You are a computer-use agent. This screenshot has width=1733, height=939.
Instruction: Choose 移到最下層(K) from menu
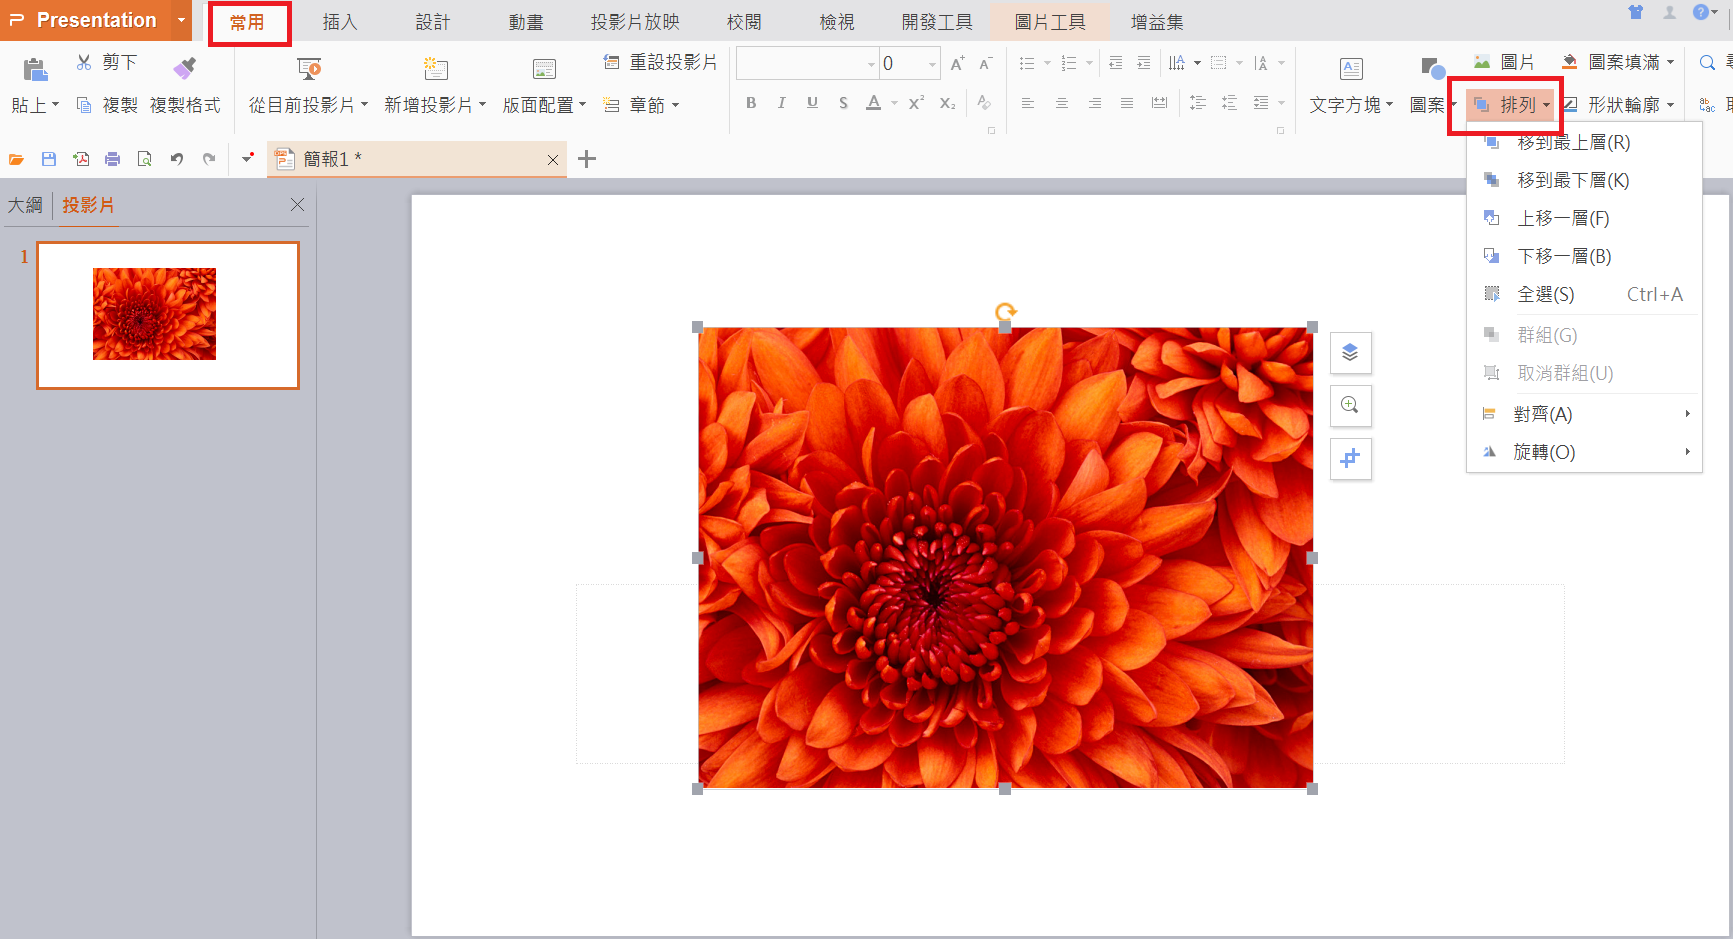coord(1585,180)
